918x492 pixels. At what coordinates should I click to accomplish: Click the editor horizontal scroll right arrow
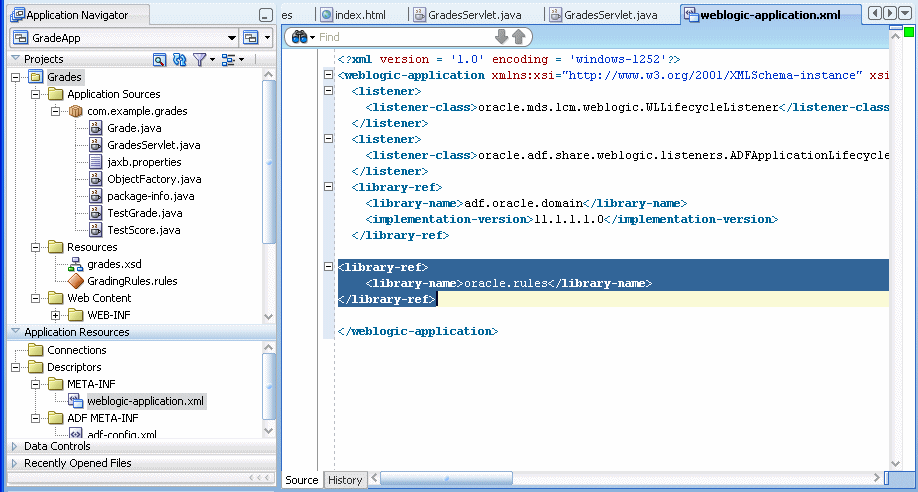click(x=876, y=479)
